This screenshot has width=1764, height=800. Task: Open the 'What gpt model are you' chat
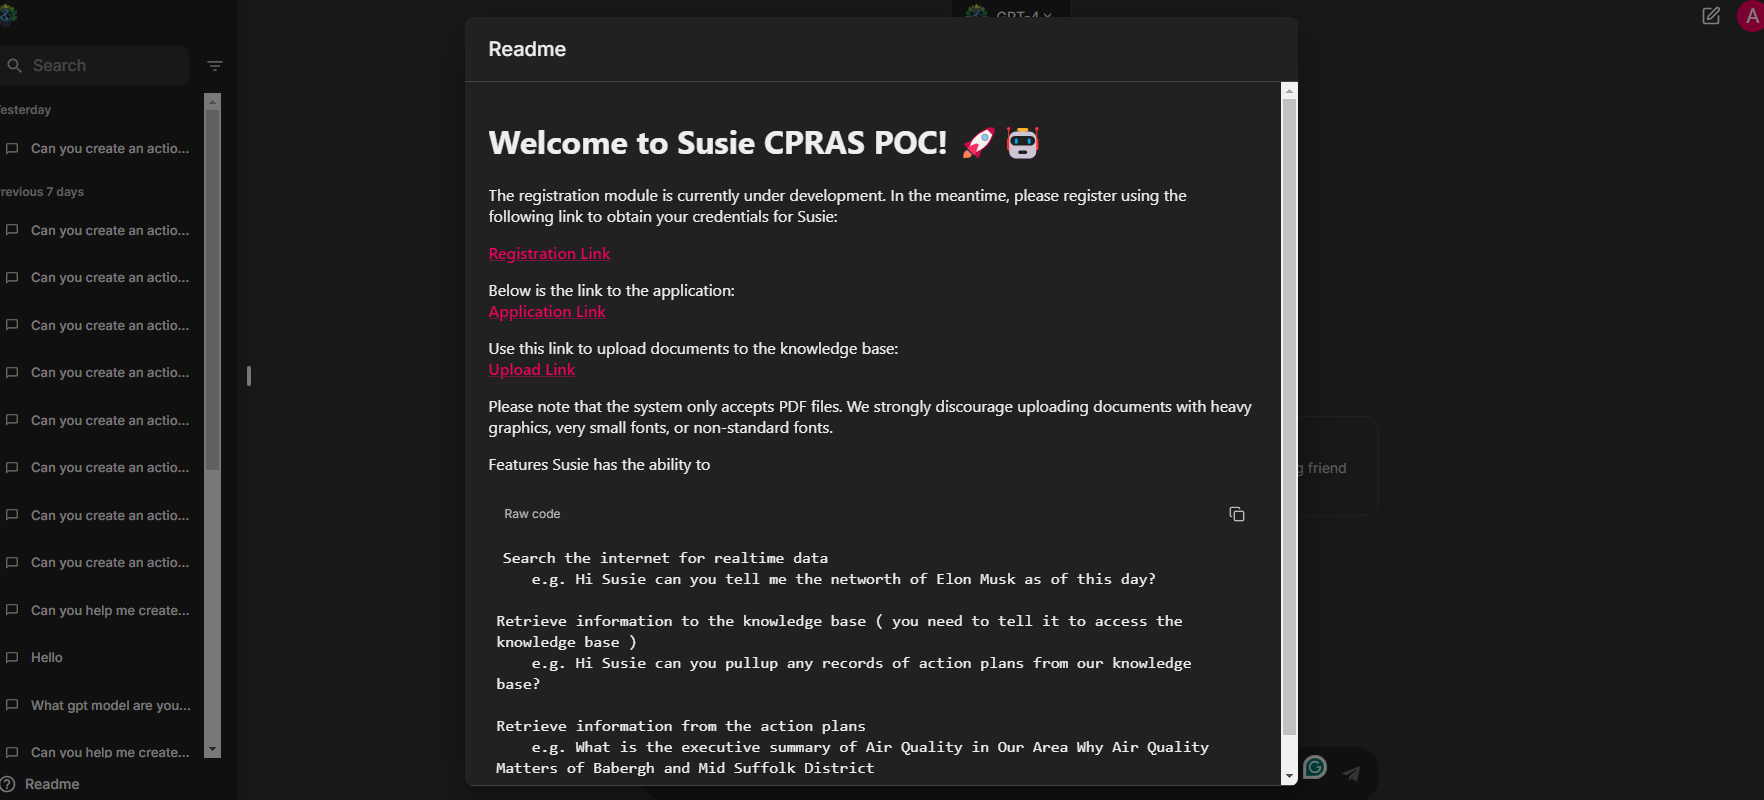[110, 705]
